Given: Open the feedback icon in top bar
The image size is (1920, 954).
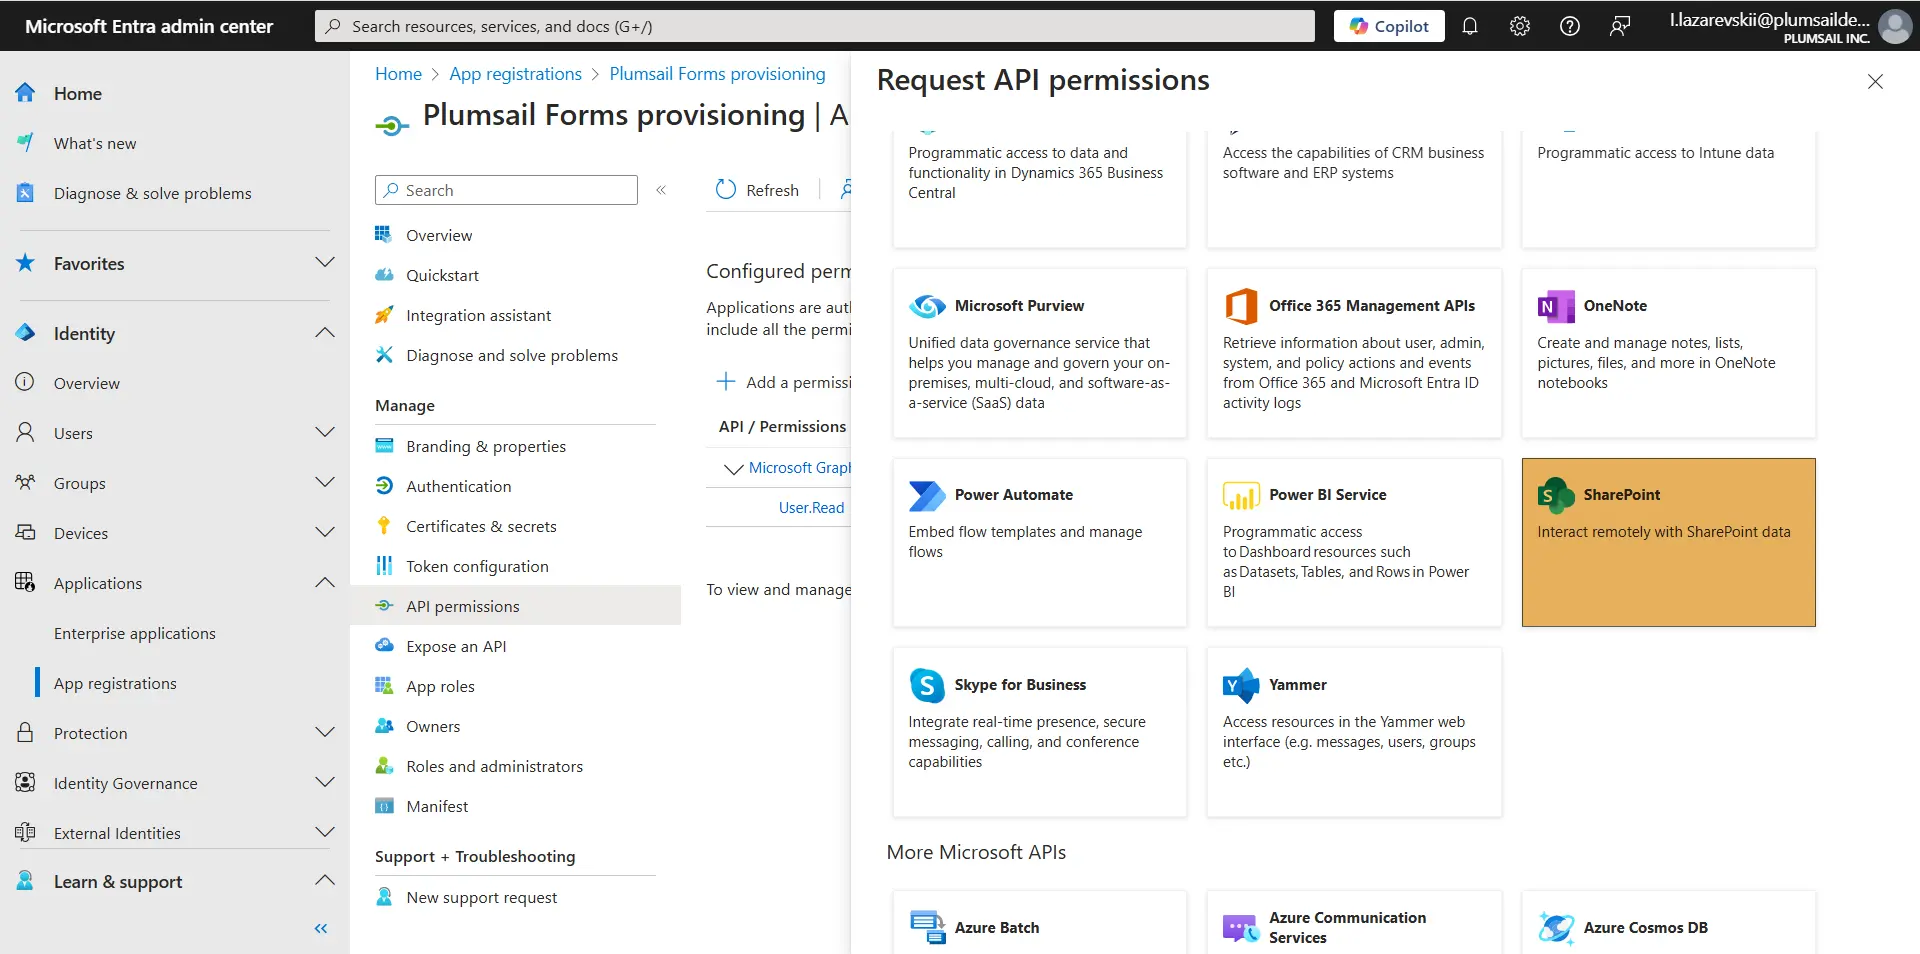Looking at the screenshot, I should (x=1619, y=26).
